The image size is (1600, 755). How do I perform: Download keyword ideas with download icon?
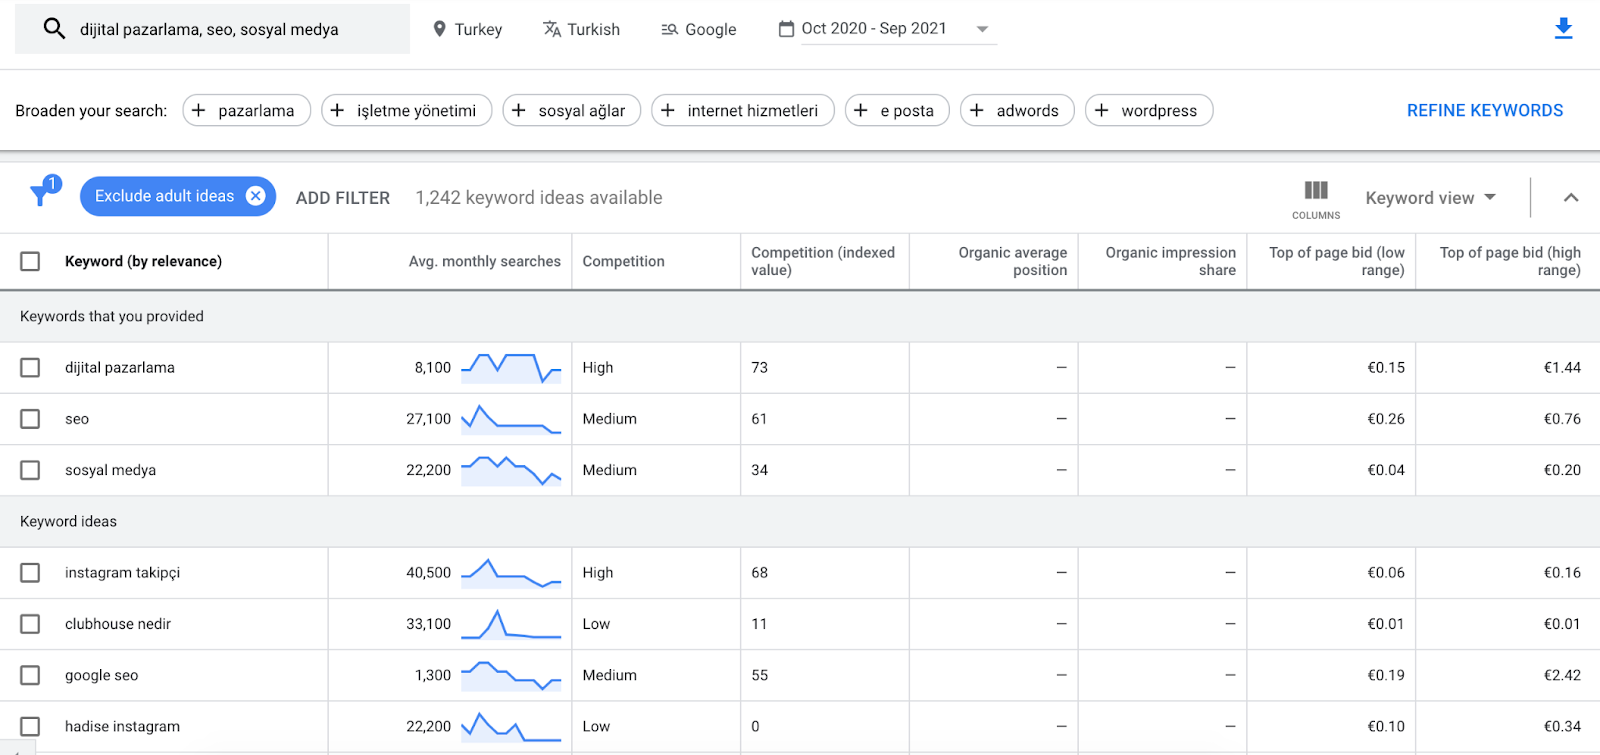[x=1564, y=29]
